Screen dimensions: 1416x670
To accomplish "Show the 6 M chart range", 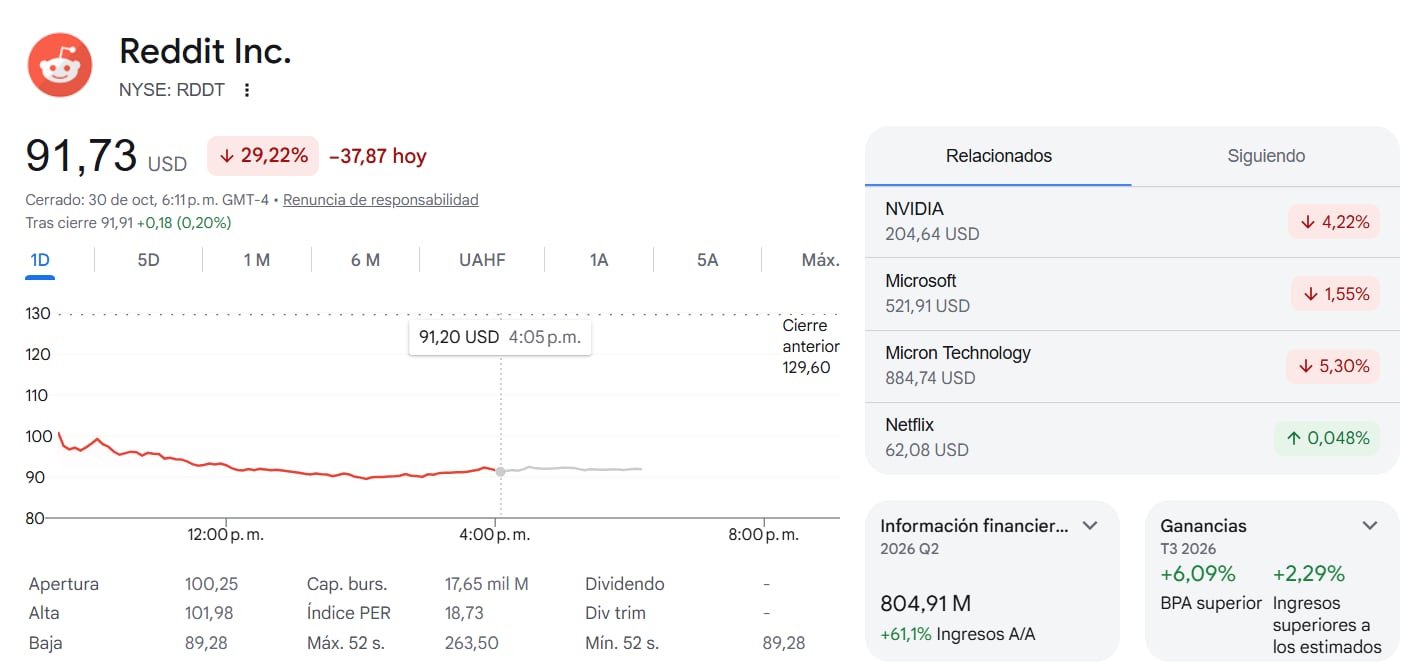I will [365, 260].
